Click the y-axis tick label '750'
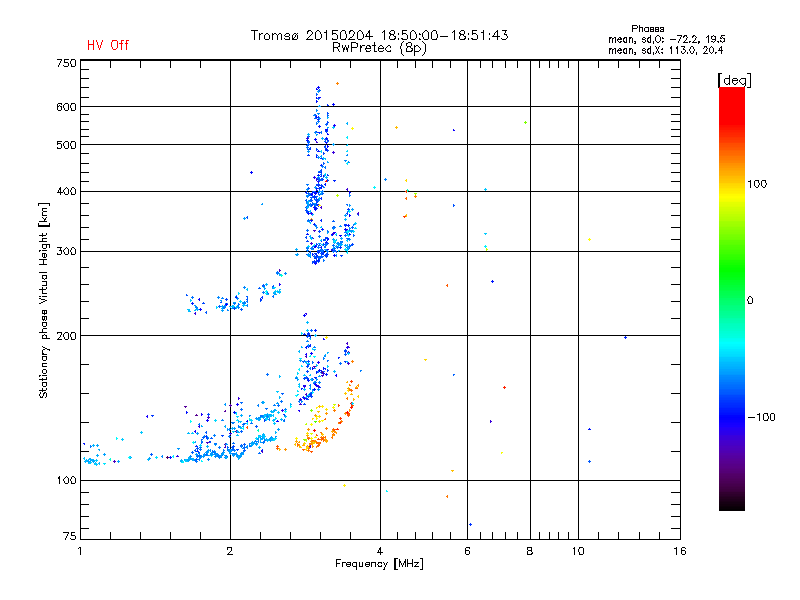 (x=66, y=63)
